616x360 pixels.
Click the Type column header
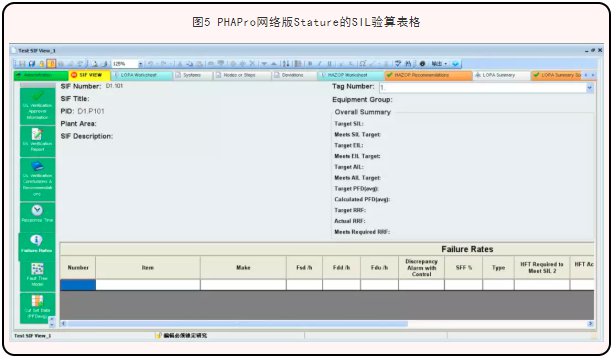tap(499, 268)
